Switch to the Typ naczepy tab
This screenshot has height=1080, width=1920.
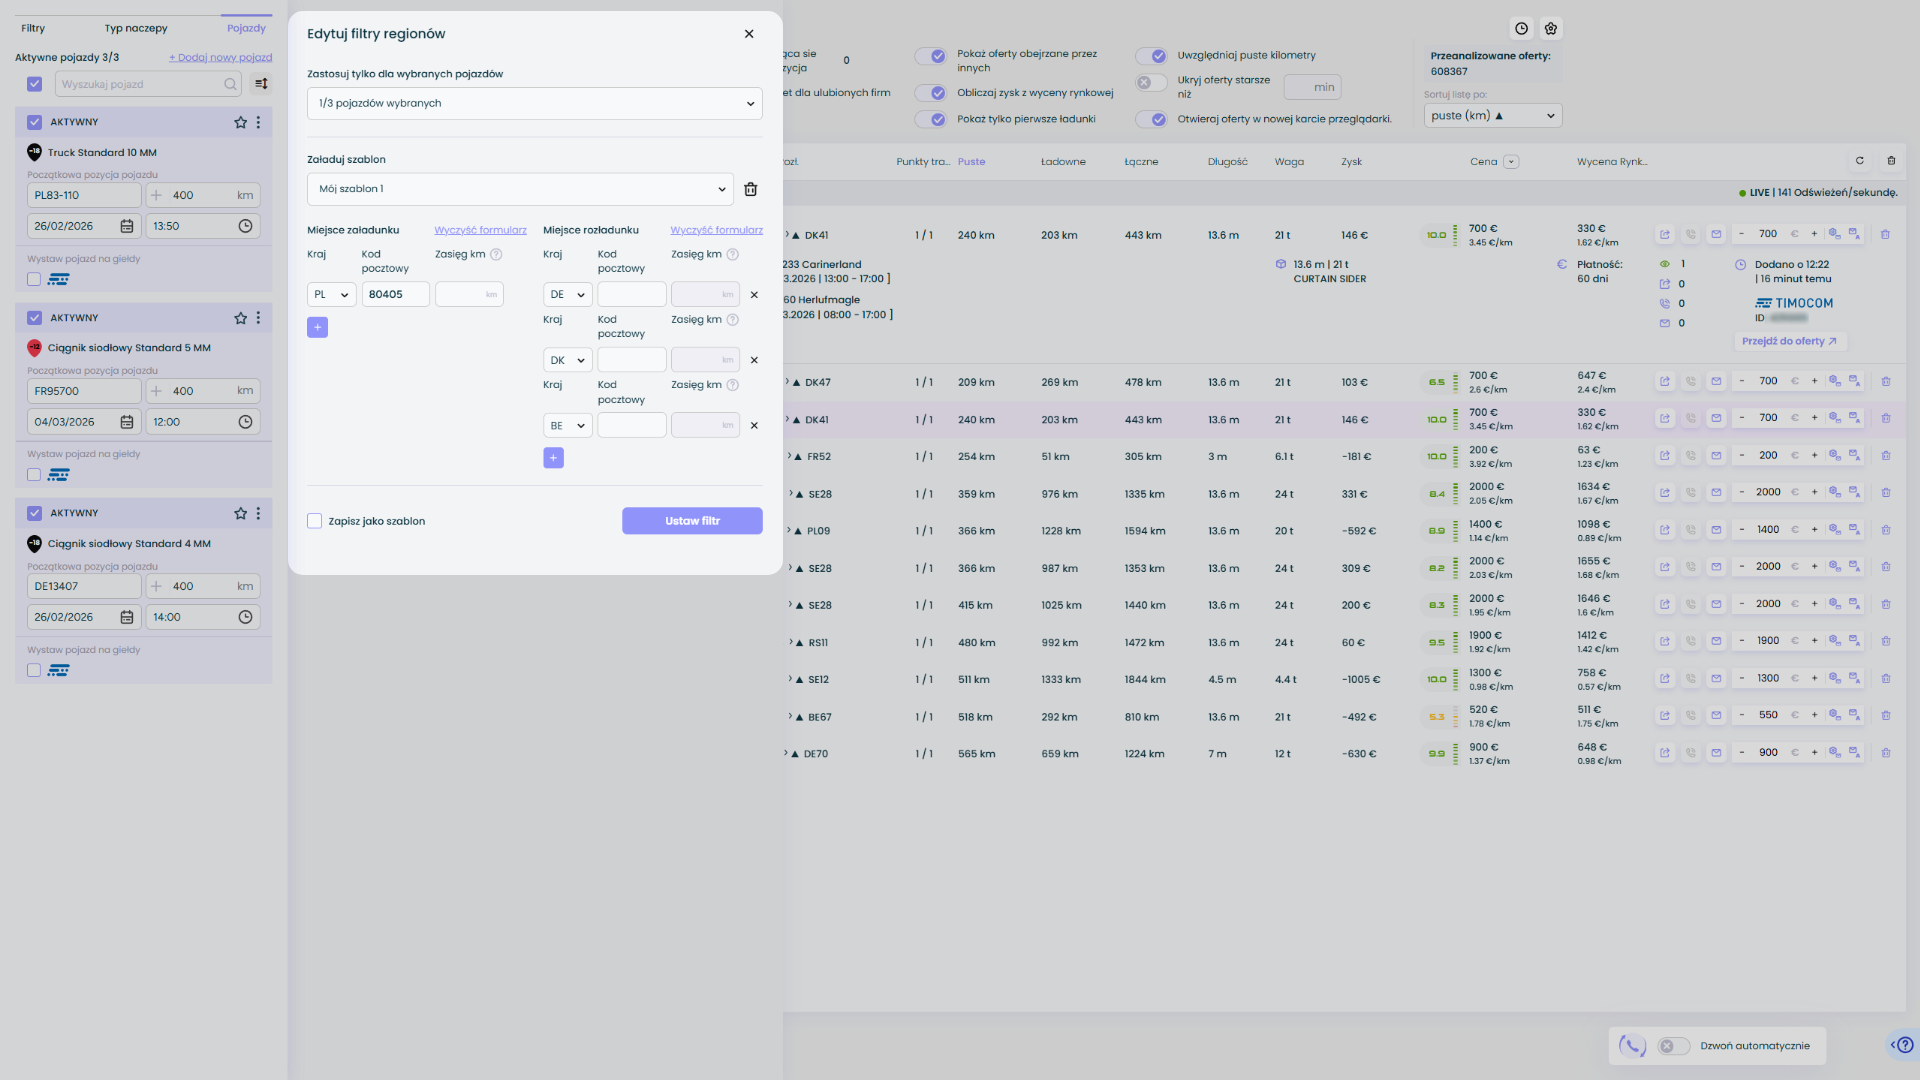[x=136, y=28]
